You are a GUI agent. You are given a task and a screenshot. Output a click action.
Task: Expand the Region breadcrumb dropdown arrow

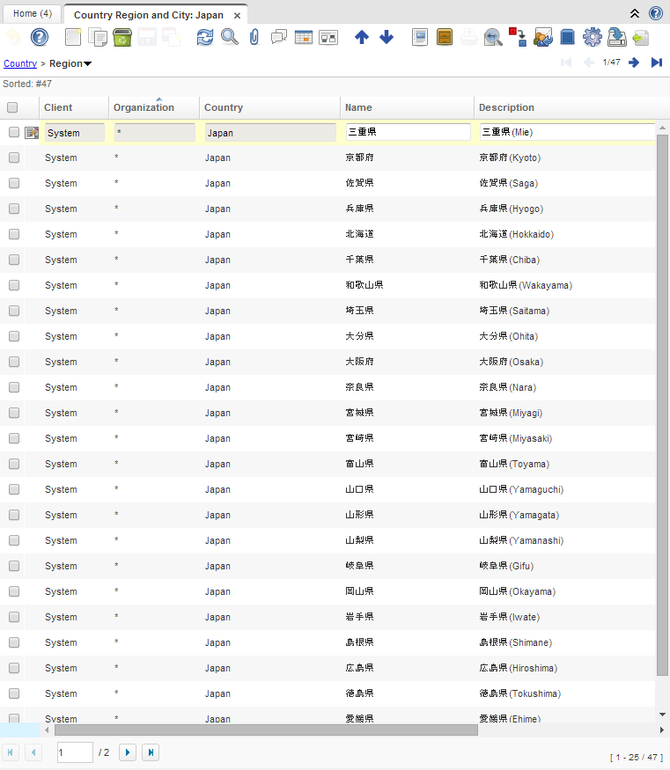tap(87, 64)
